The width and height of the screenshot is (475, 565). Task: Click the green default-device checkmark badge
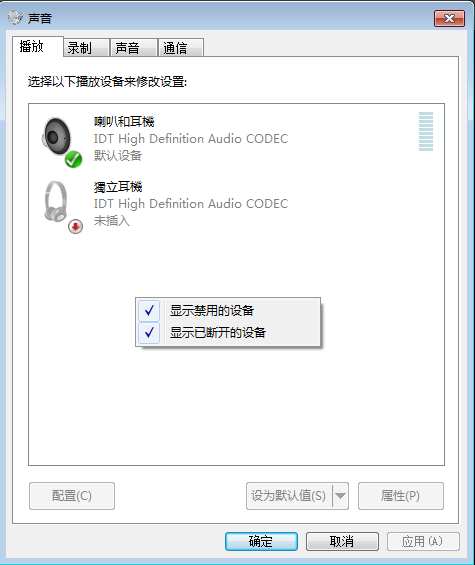point(74,159)
